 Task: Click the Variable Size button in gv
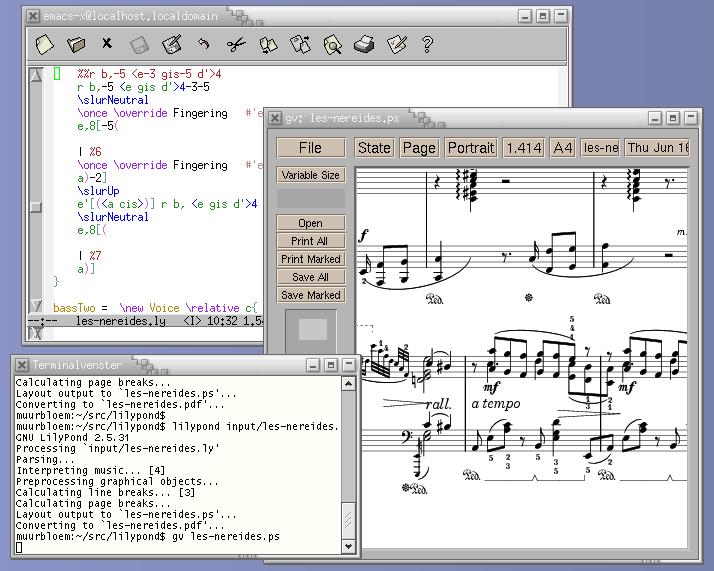click(311, 175)
